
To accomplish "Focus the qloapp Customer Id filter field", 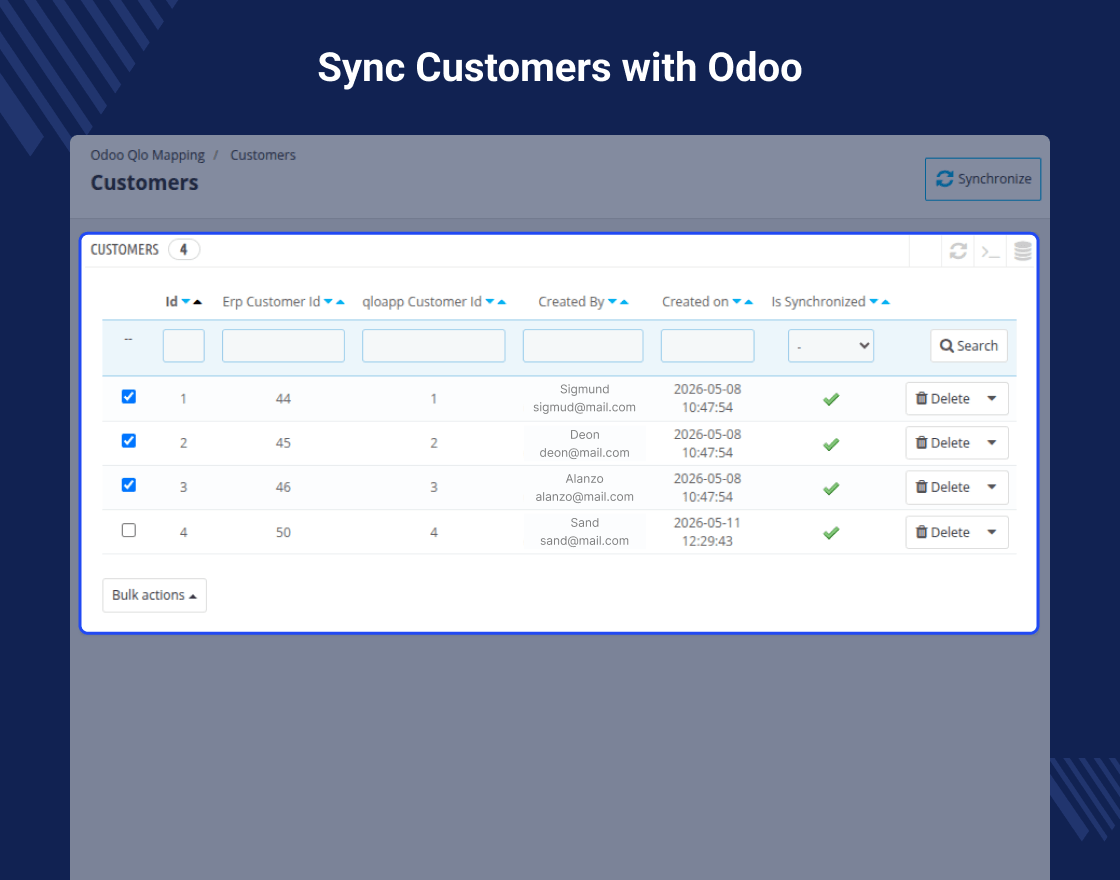I will [x=434, y=346].
